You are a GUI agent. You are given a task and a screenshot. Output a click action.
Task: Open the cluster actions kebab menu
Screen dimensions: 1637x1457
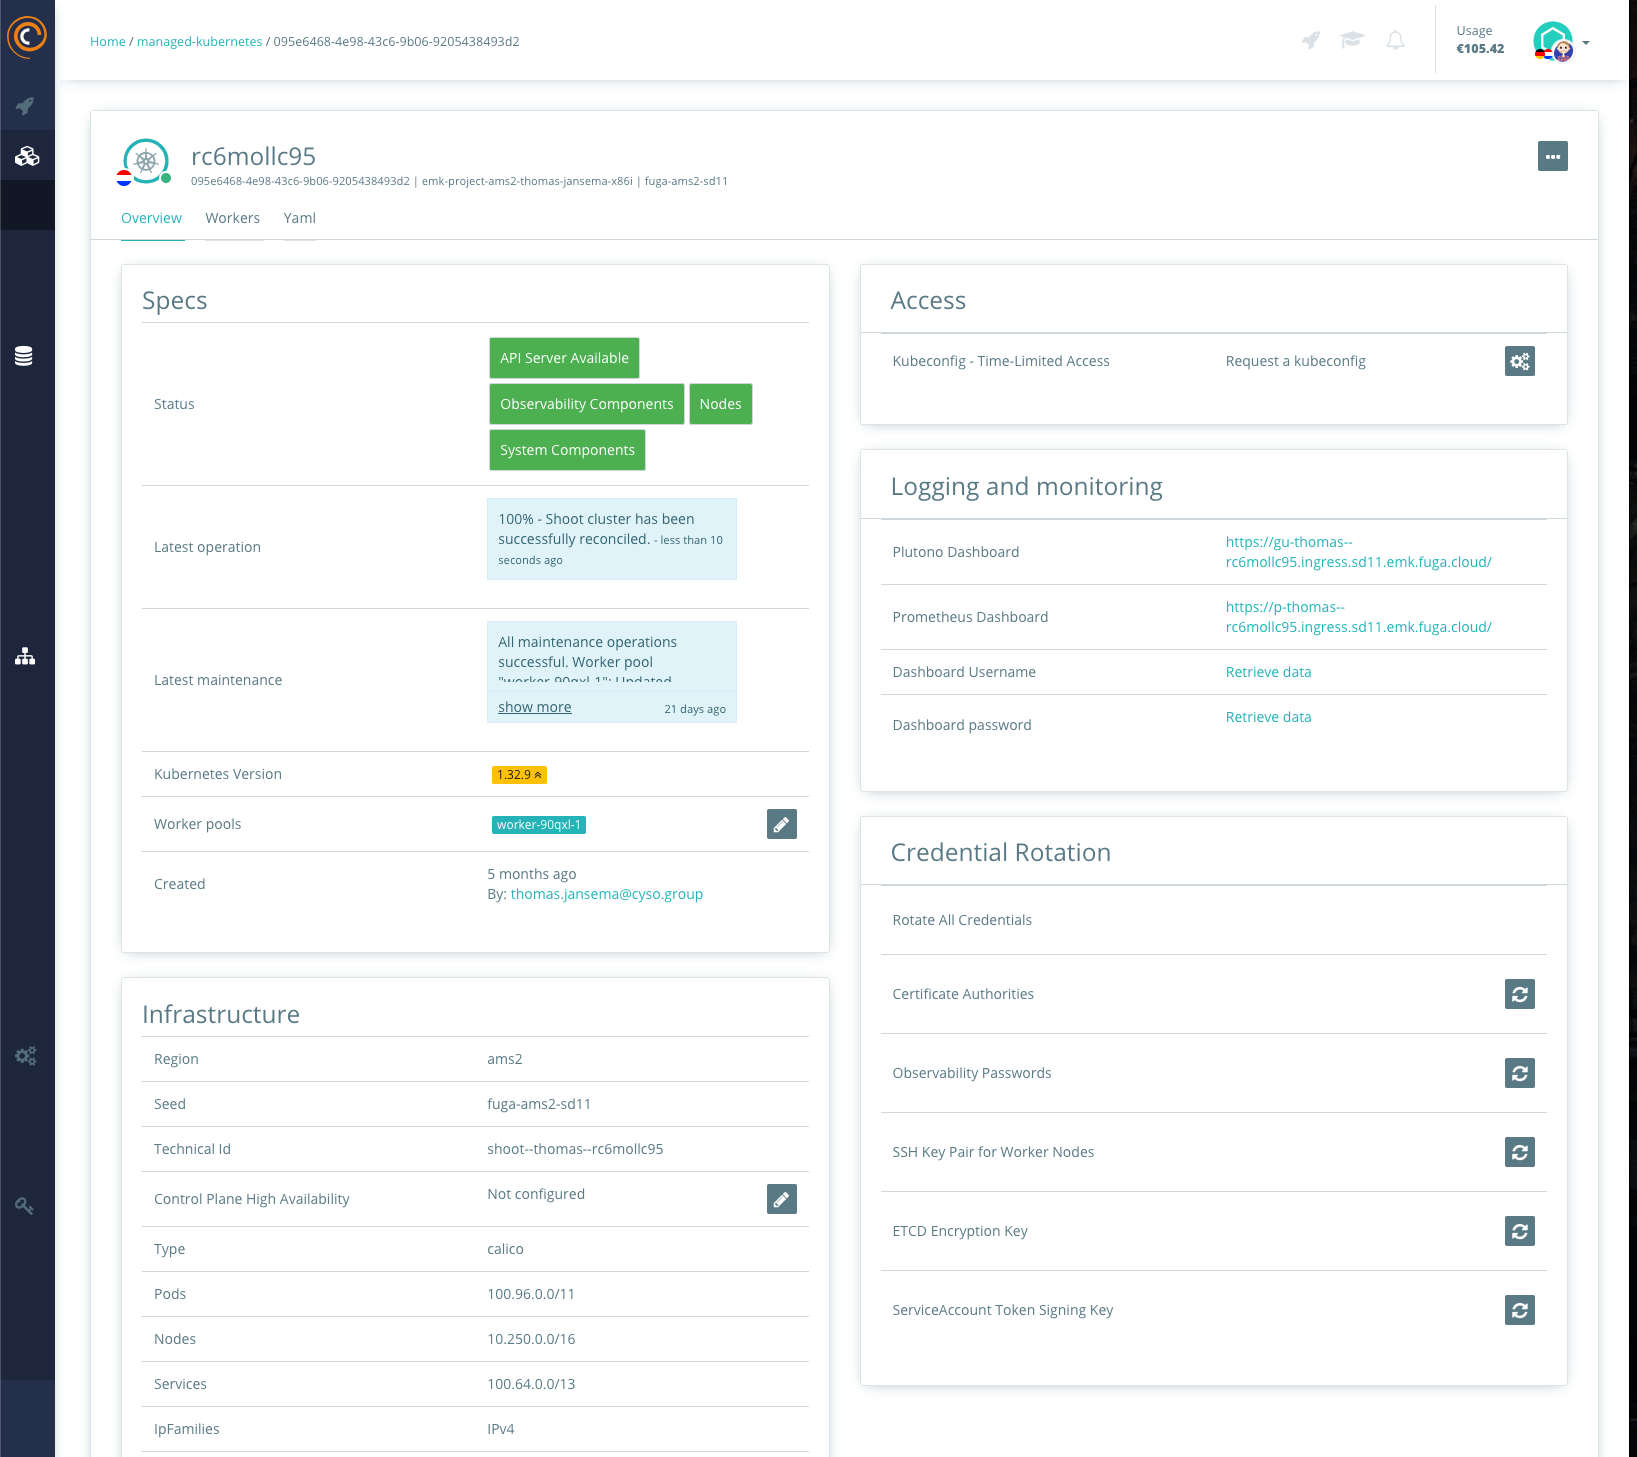[x=1552, y=156]
